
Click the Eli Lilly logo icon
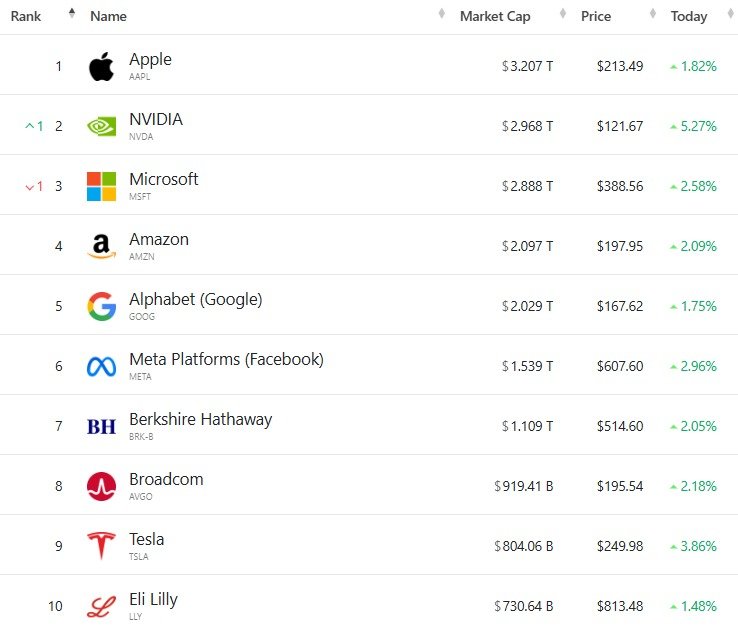coord(101,607)
